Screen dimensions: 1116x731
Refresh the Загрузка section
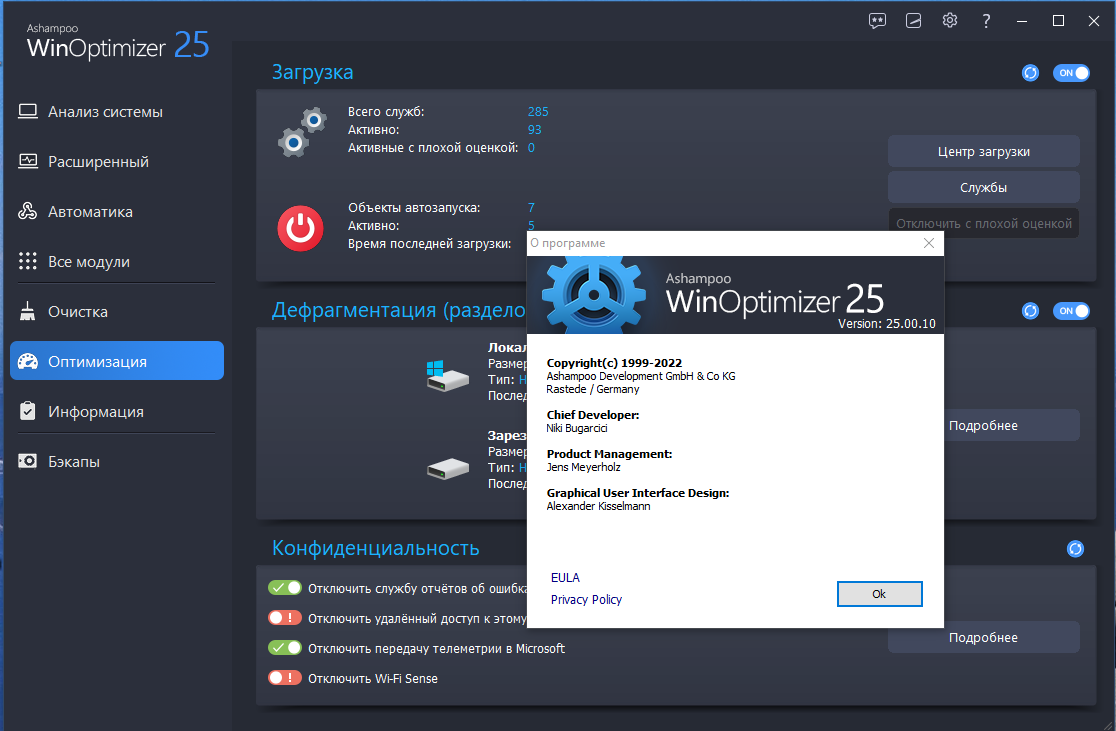point(1030,73)
